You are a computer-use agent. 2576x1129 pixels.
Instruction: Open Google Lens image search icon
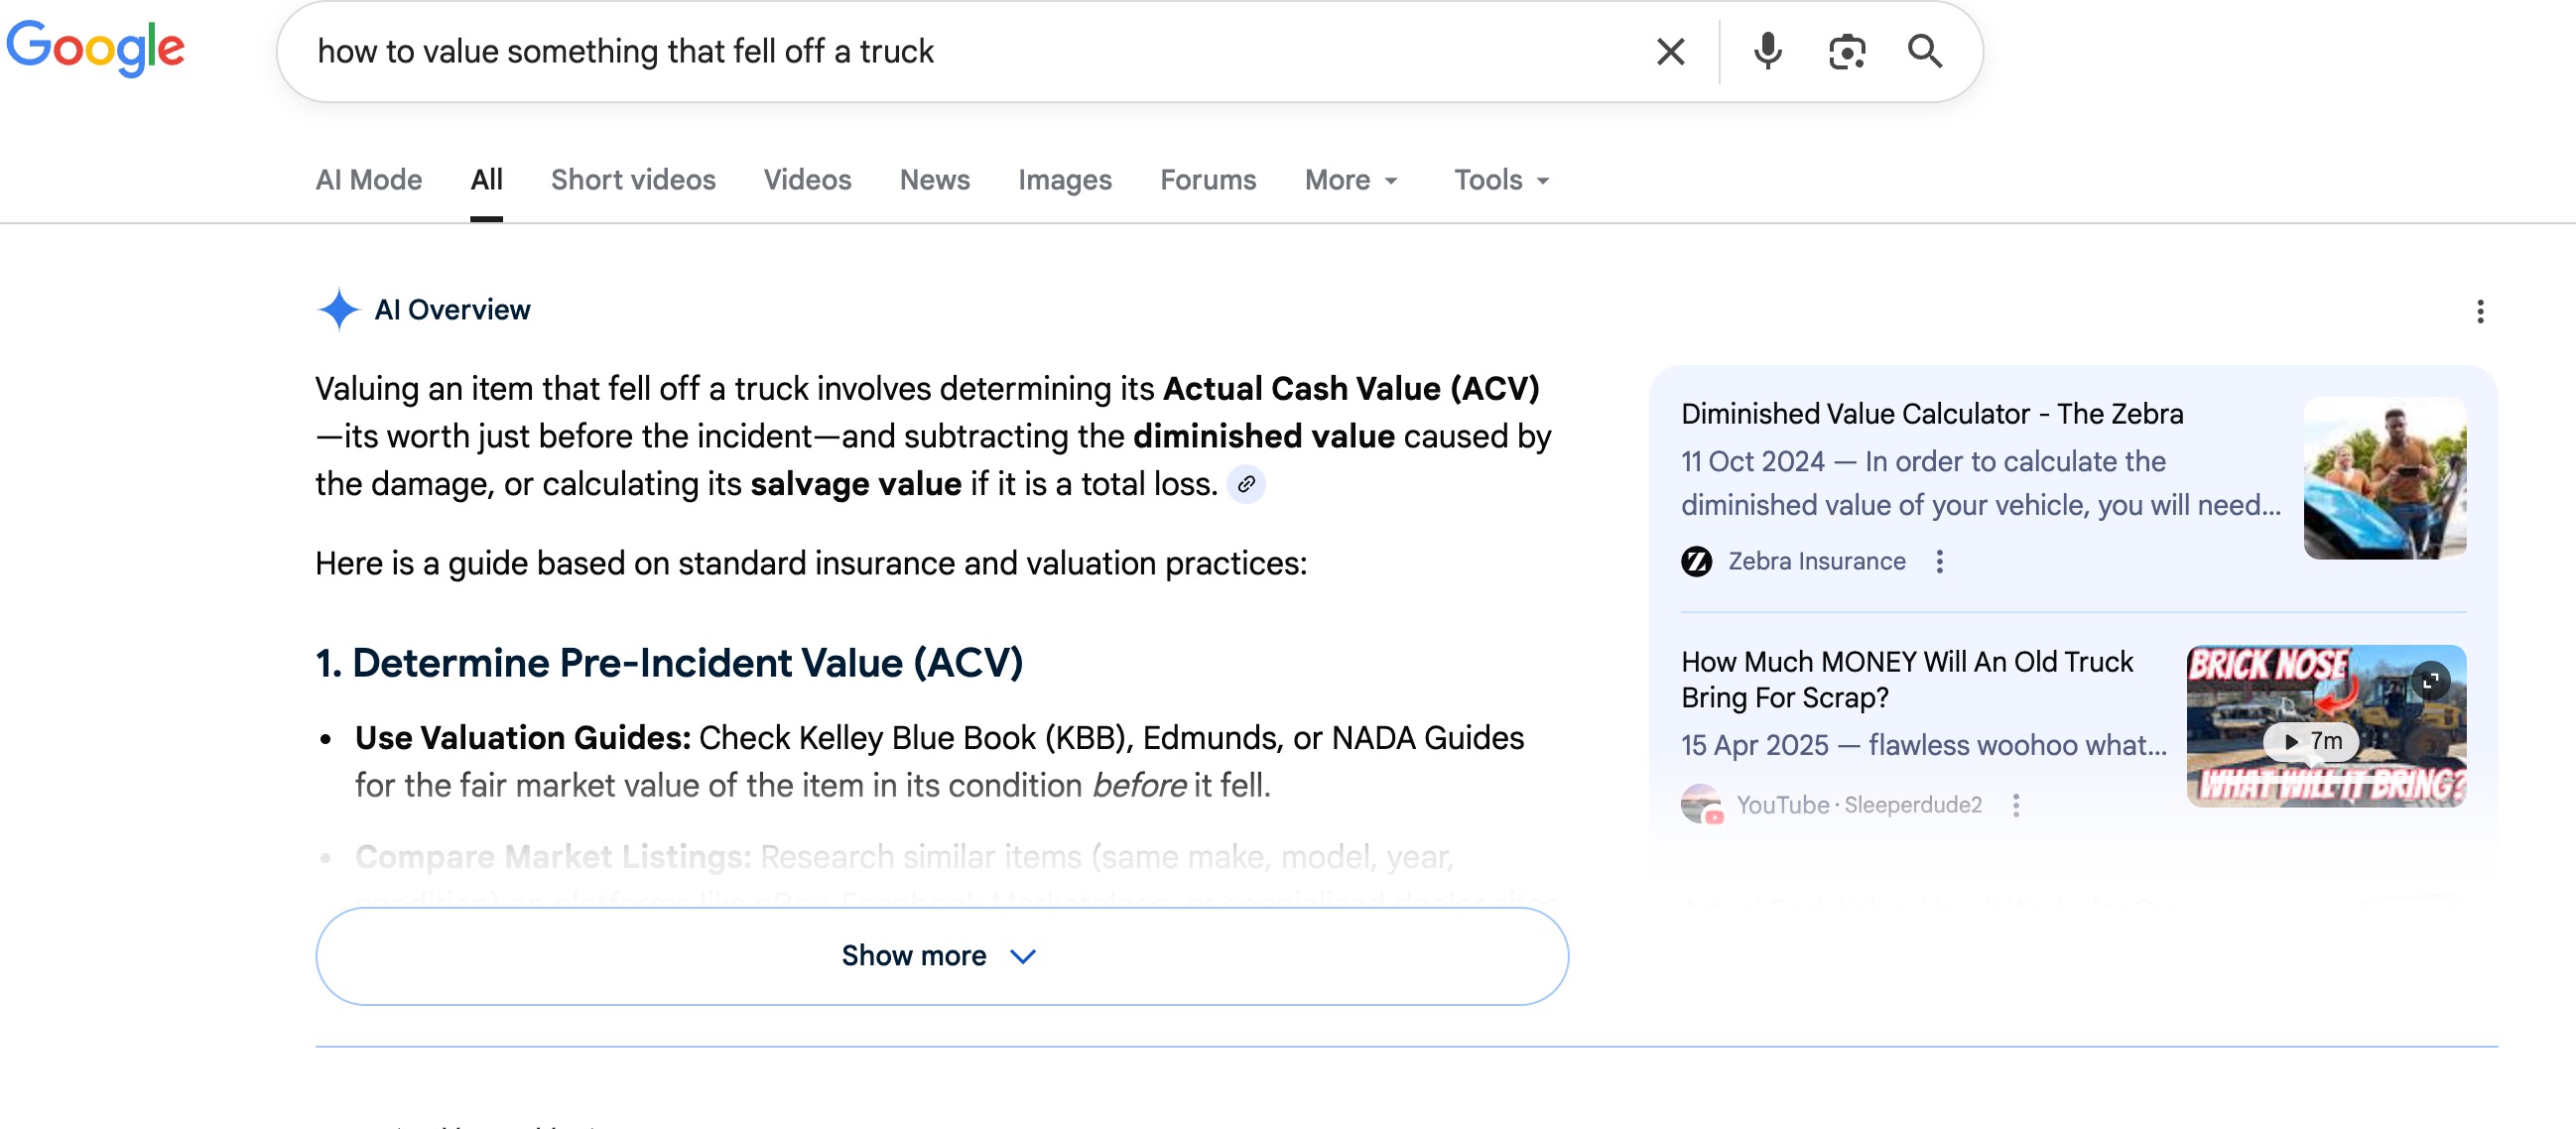(x=1846, y=52)
